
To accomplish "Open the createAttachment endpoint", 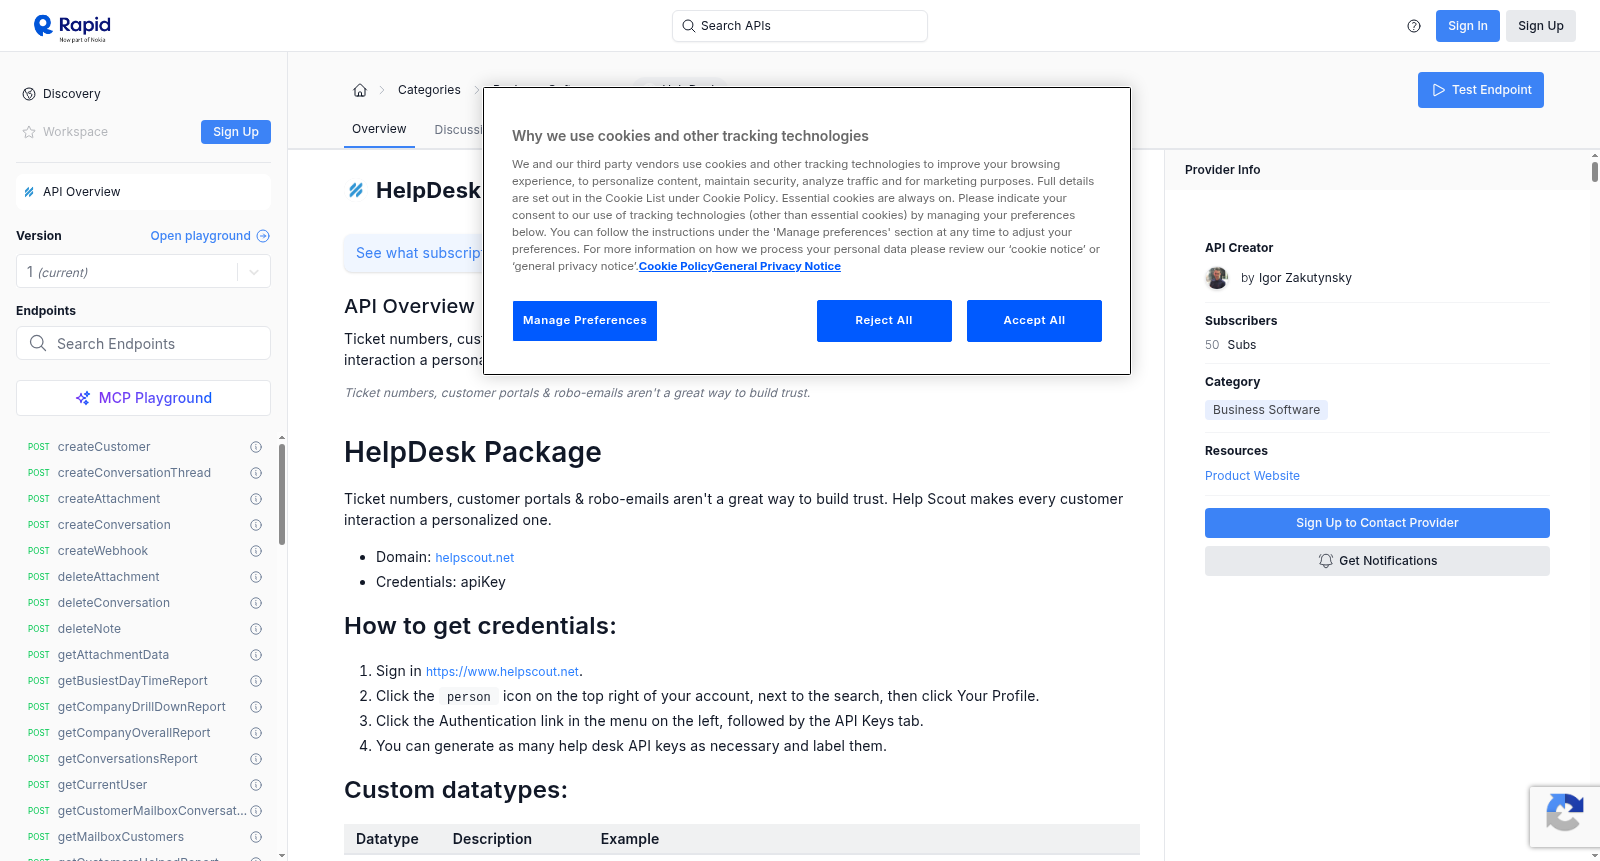I will pyautogui.click(x=109, y=499).
